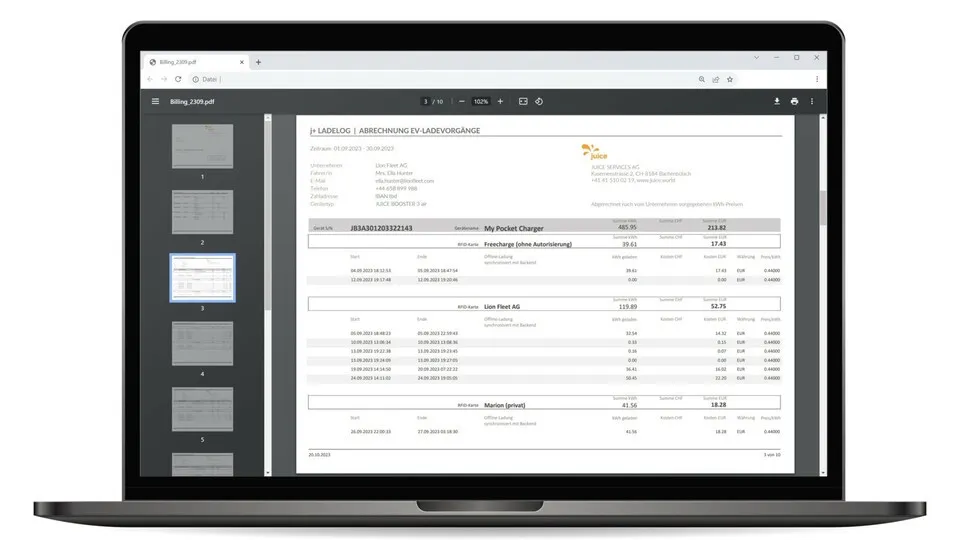
Task: Click the site info icon beside Datei
Action: point(195,79)
